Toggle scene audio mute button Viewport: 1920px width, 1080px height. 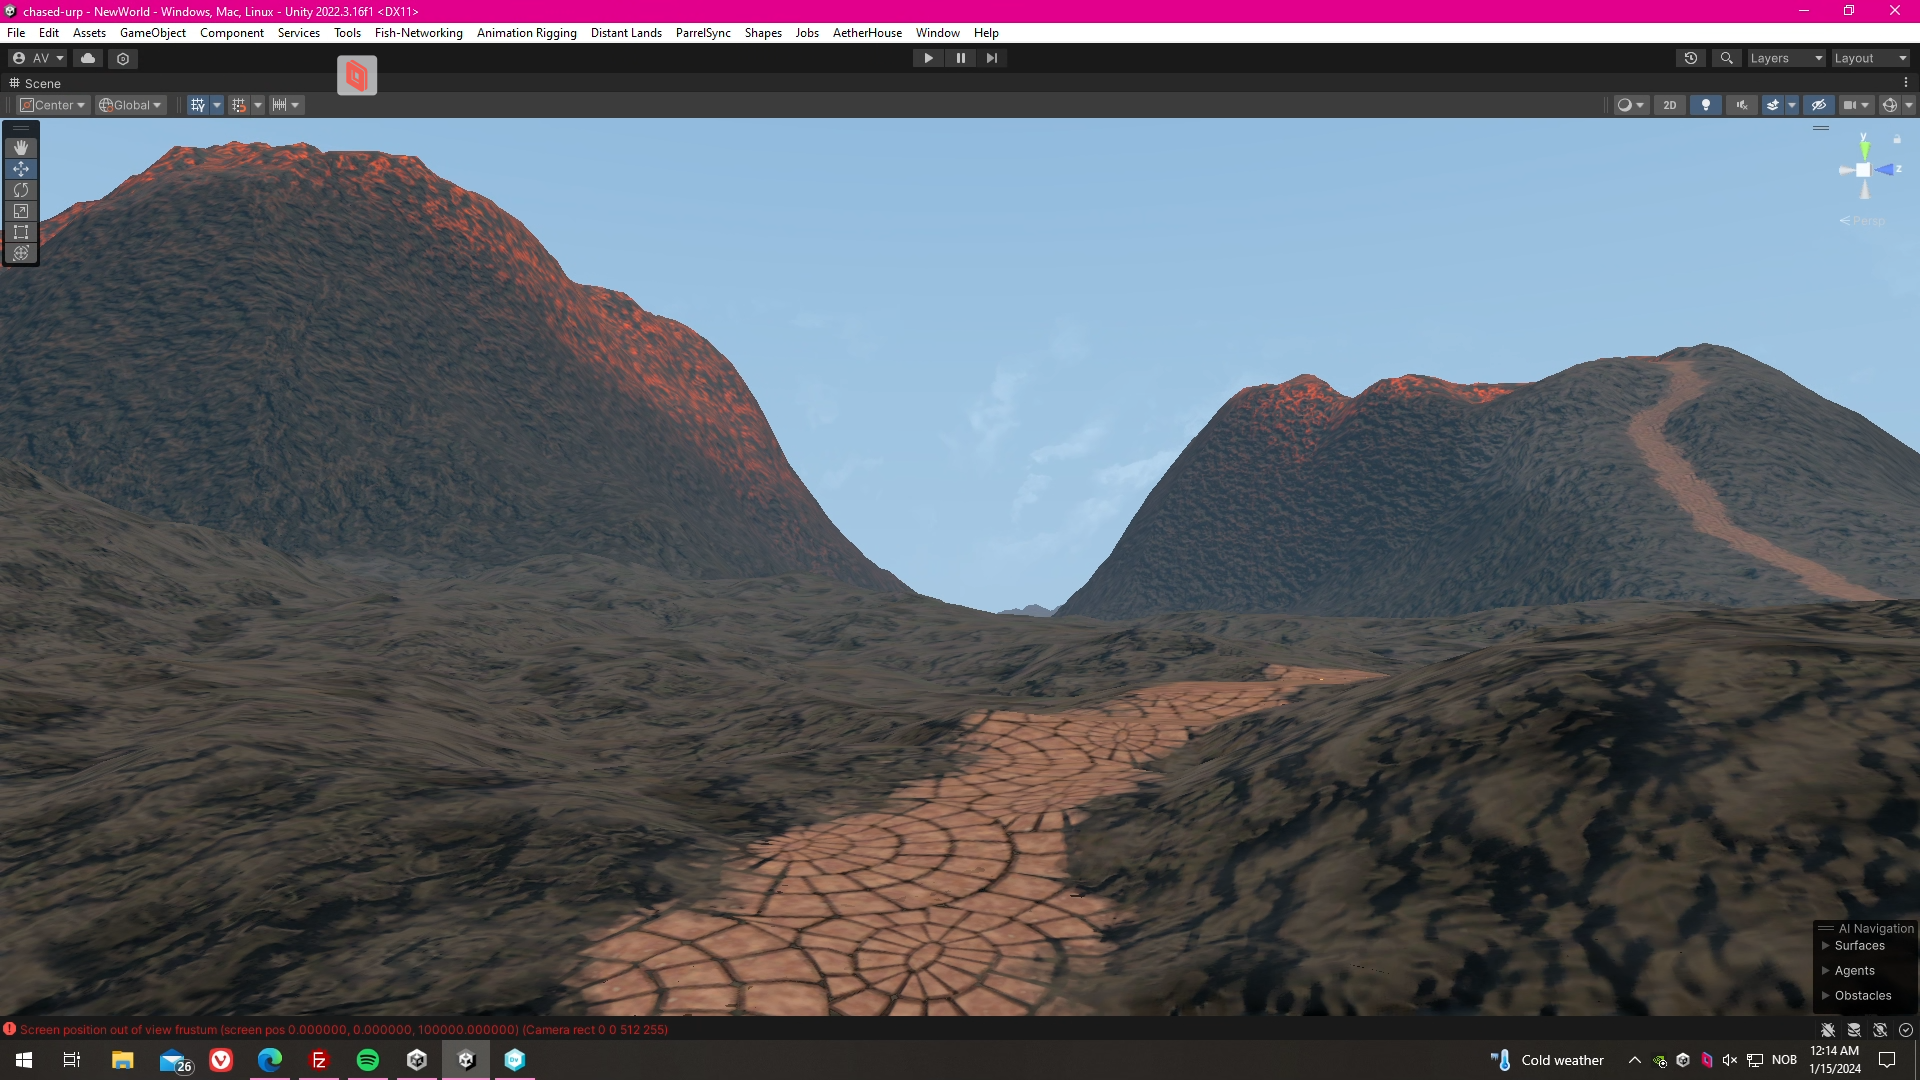1742,105
